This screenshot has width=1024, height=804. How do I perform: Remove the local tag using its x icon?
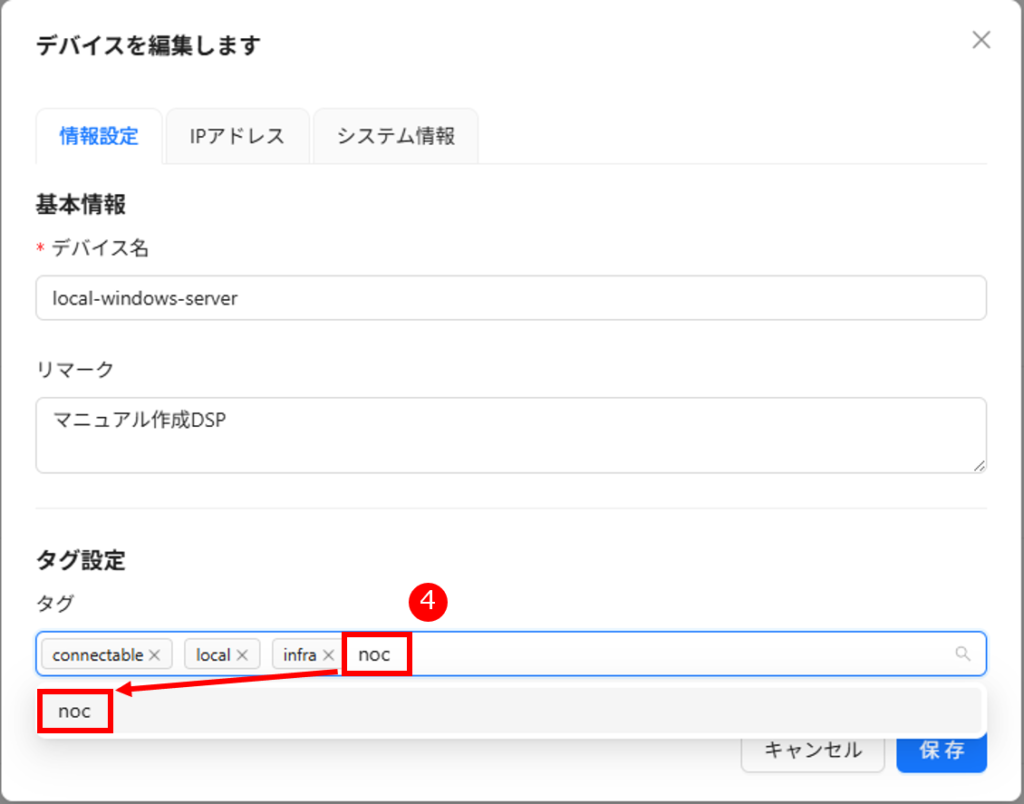[242, 655]
